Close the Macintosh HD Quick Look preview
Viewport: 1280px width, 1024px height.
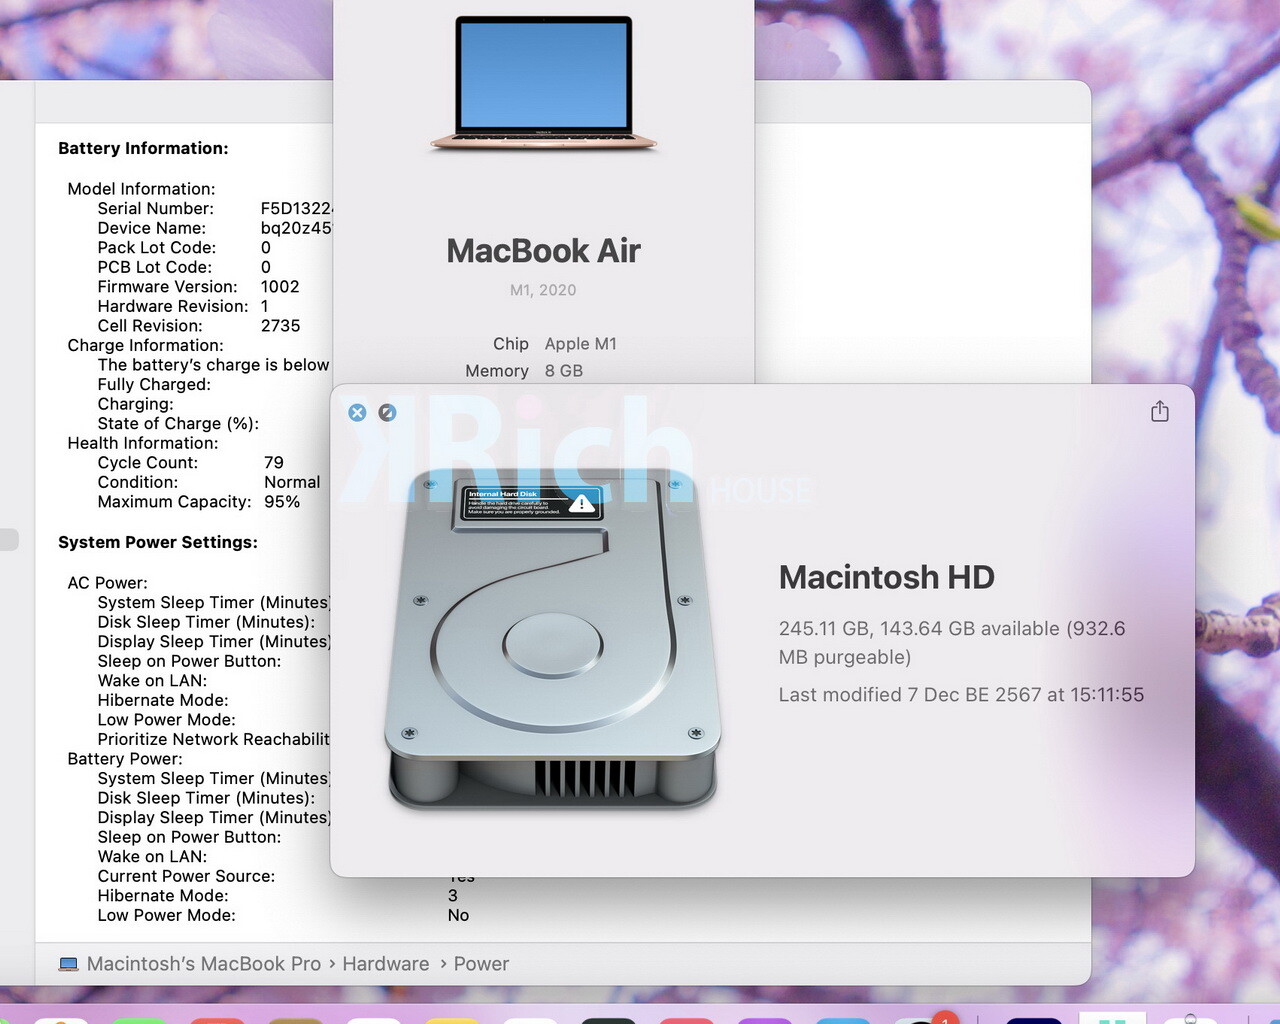(357, 412)
